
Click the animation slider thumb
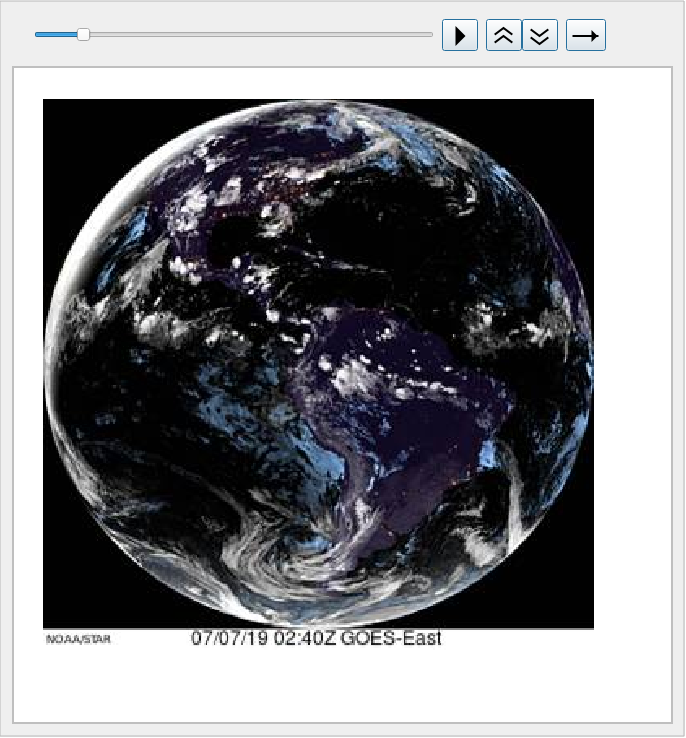tap(84, 34)
